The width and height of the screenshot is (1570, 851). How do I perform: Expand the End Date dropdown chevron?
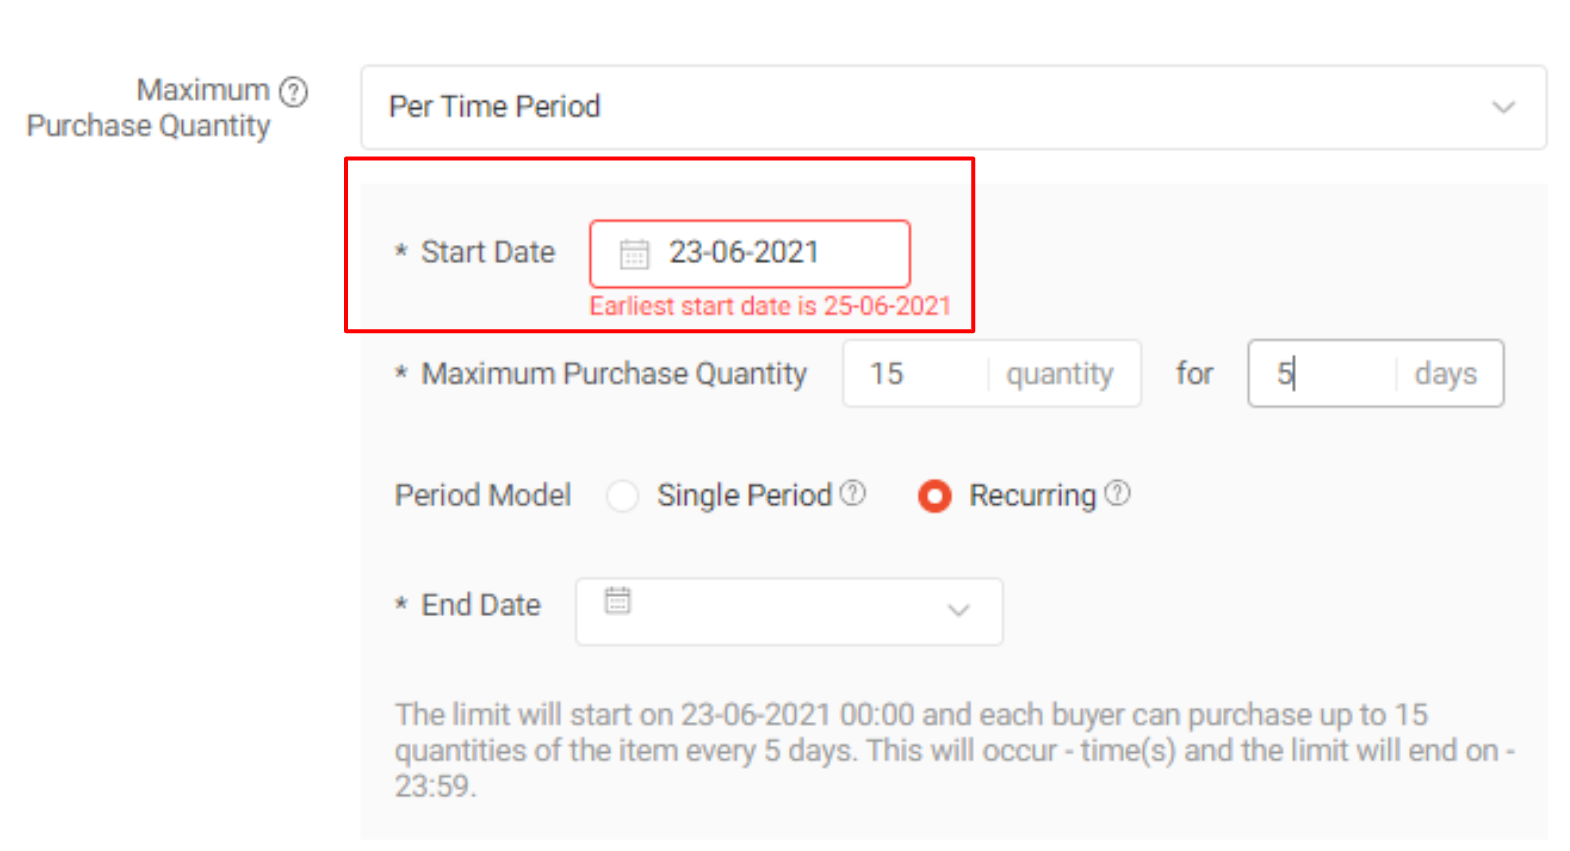[x=958, y=610]
